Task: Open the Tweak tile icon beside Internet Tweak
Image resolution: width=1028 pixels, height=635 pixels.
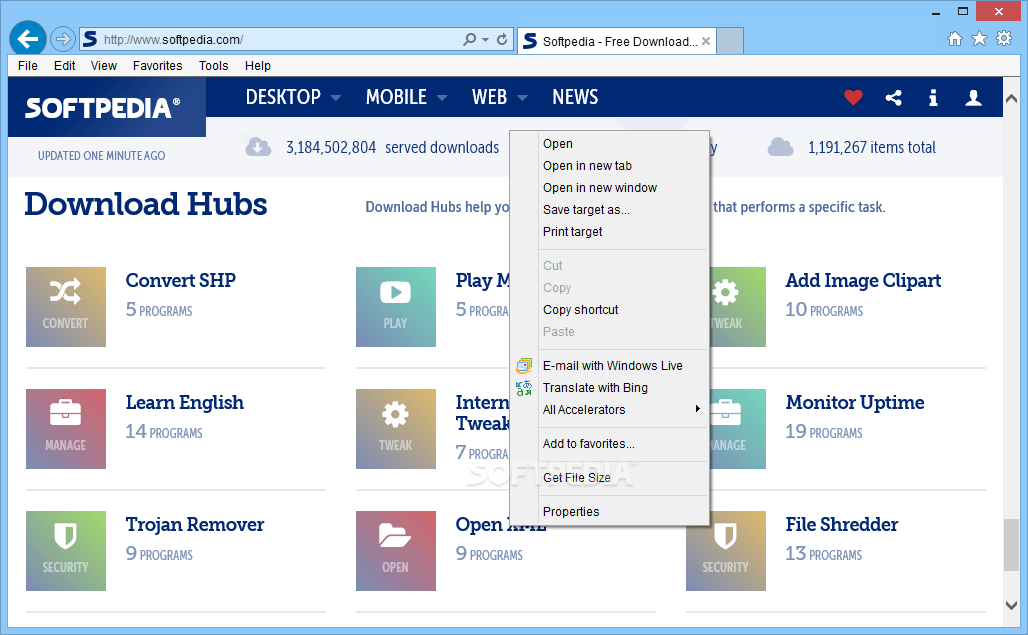Action: click(x=395, y=429)
